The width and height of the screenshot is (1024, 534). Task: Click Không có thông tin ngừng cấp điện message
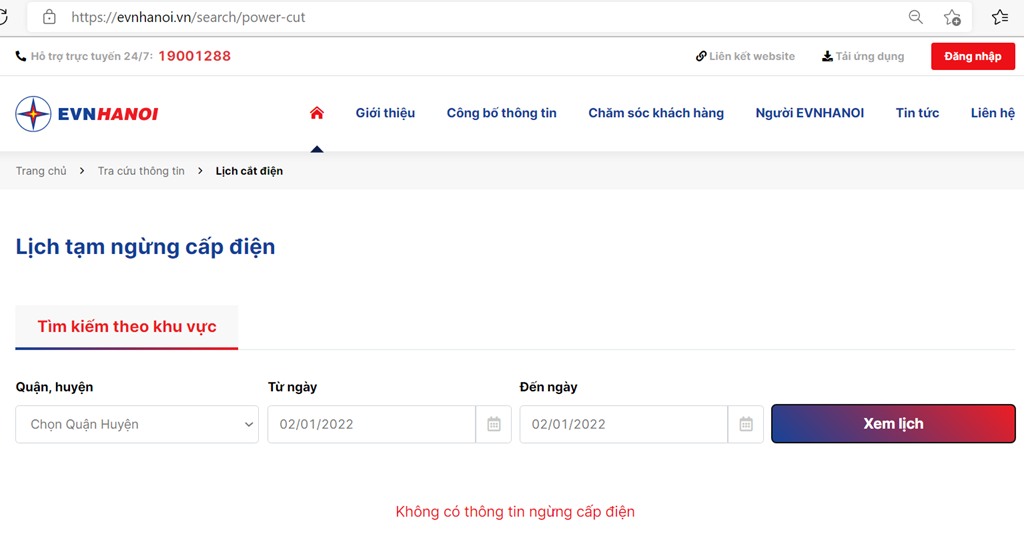coord(515,512)
